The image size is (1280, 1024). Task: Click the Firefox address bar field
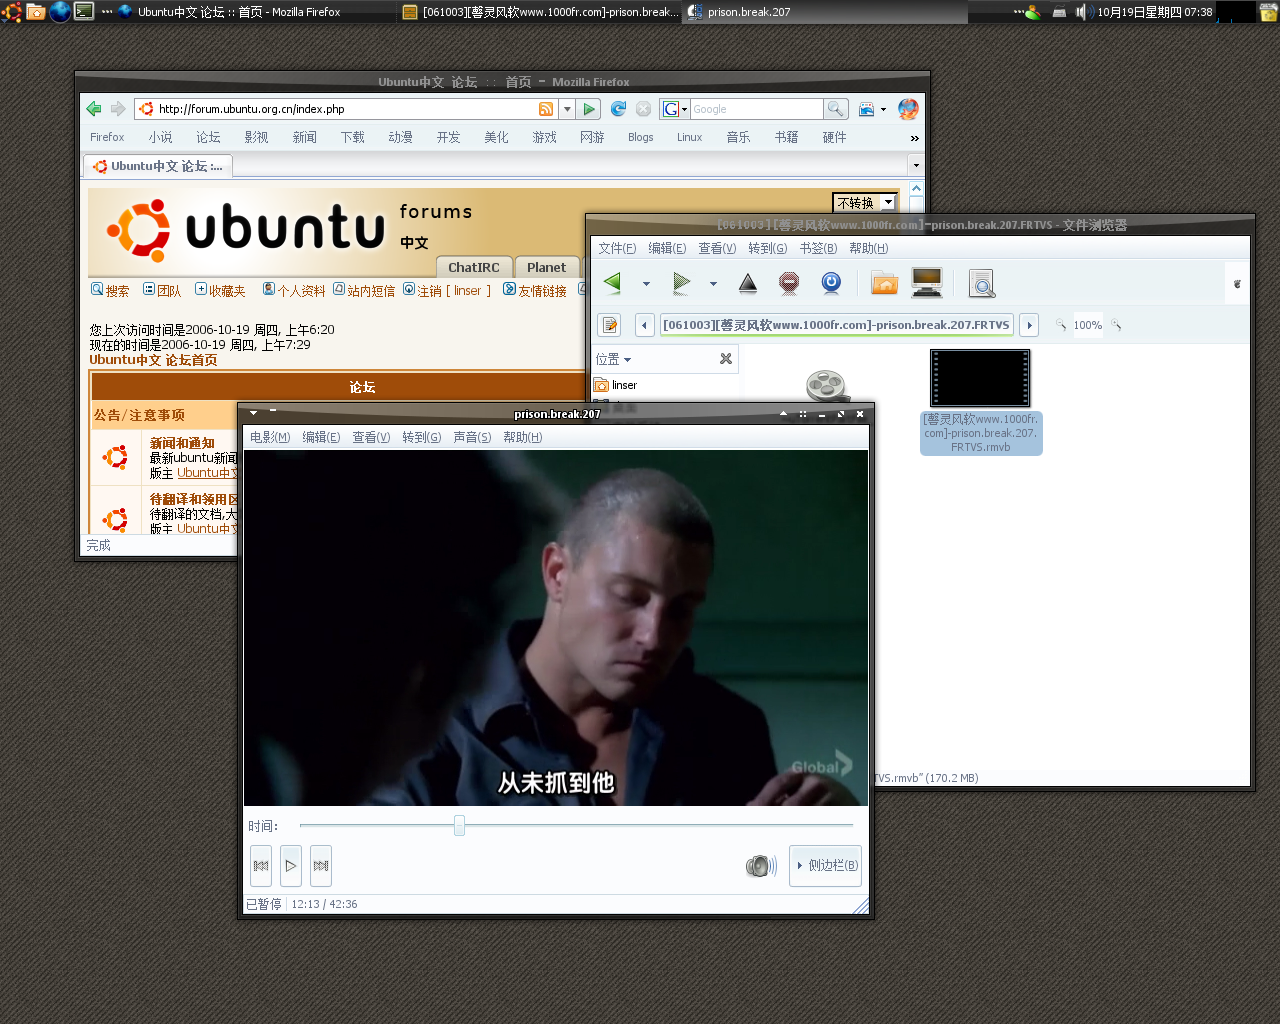click(x=345, y=109)
